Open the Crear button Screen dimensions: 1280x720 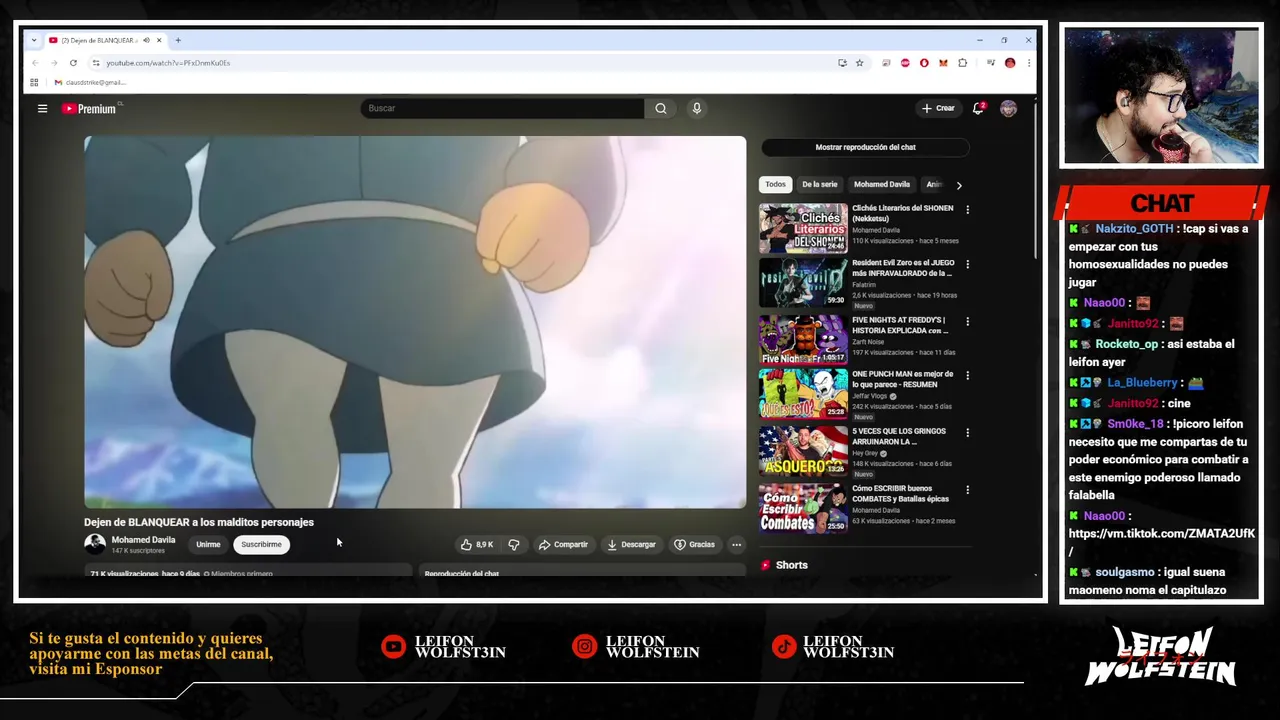(938, 108)
